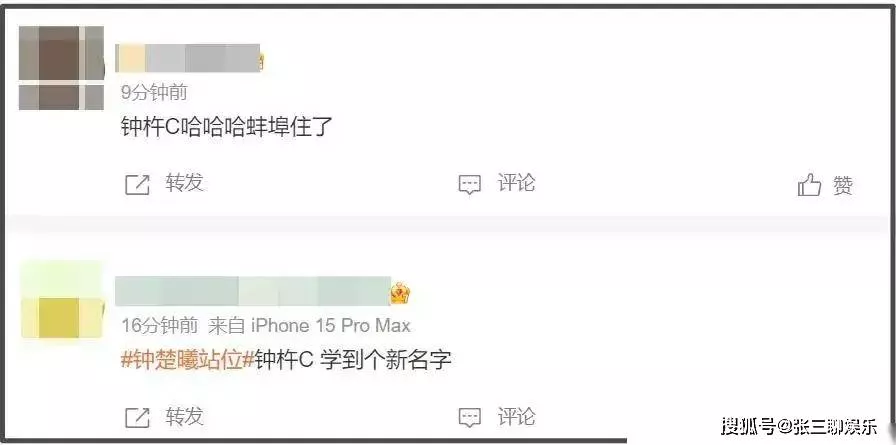Click the 转发 label on the second post
896x445 pixels.
point(185,416)
